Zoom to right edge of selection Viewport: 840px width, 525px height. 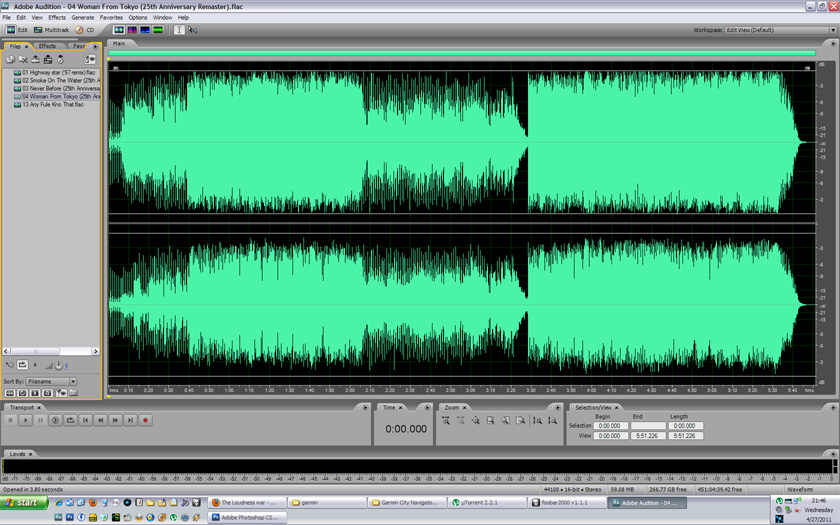coord(521,421)
